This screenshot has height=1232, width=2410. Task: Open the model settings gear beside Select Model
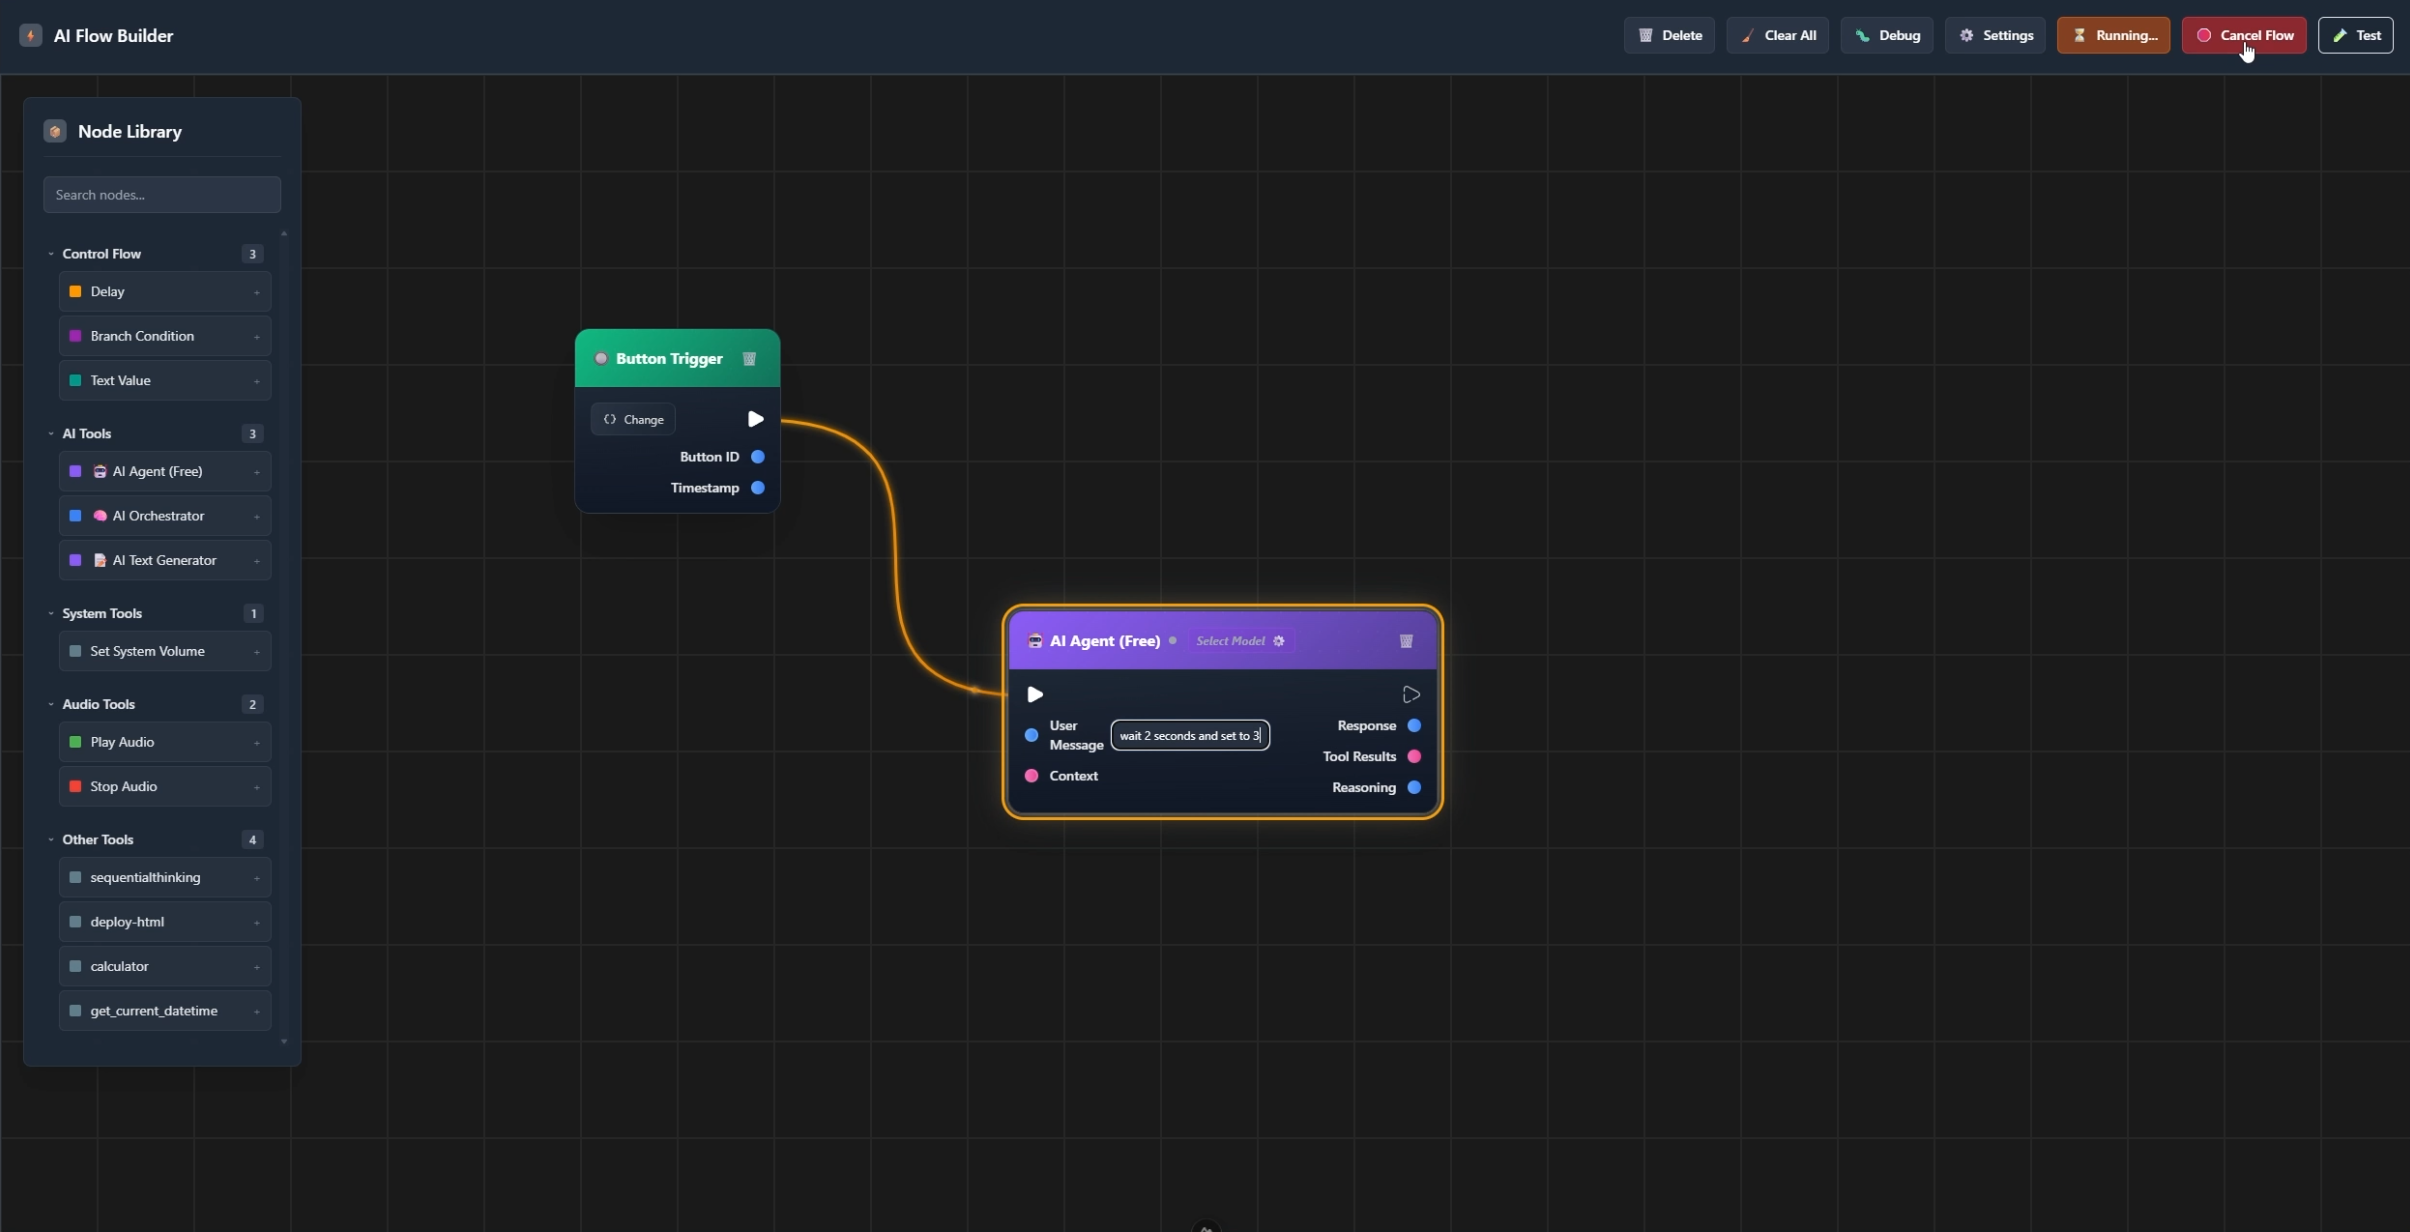pyautogui.click(x=1278, y=641)
